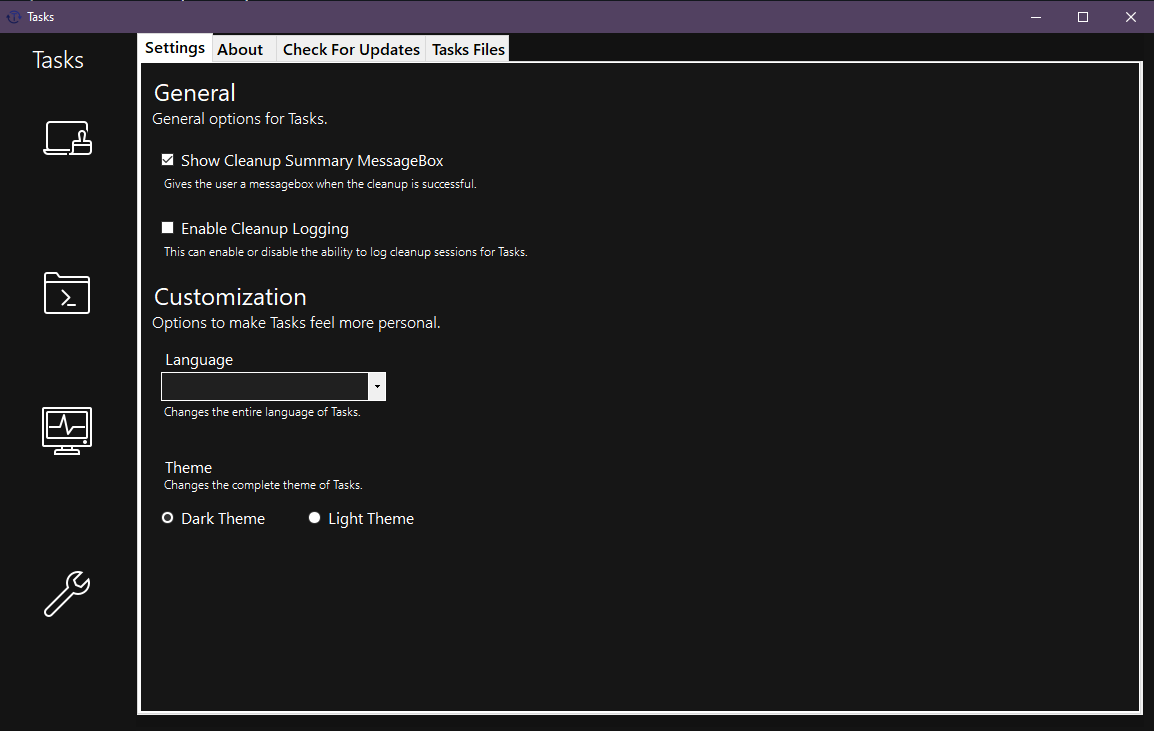1154x731 pixels.
Task: Click the Customization section heading
Action: point(230,297)
